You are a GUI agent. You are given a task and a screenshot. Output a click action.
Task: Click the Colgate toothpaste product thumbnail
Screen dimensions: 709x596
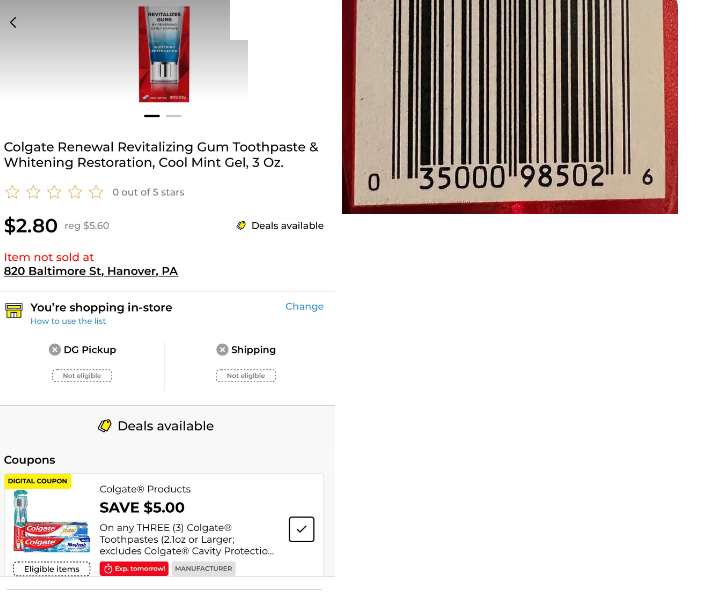click(164, 54)
